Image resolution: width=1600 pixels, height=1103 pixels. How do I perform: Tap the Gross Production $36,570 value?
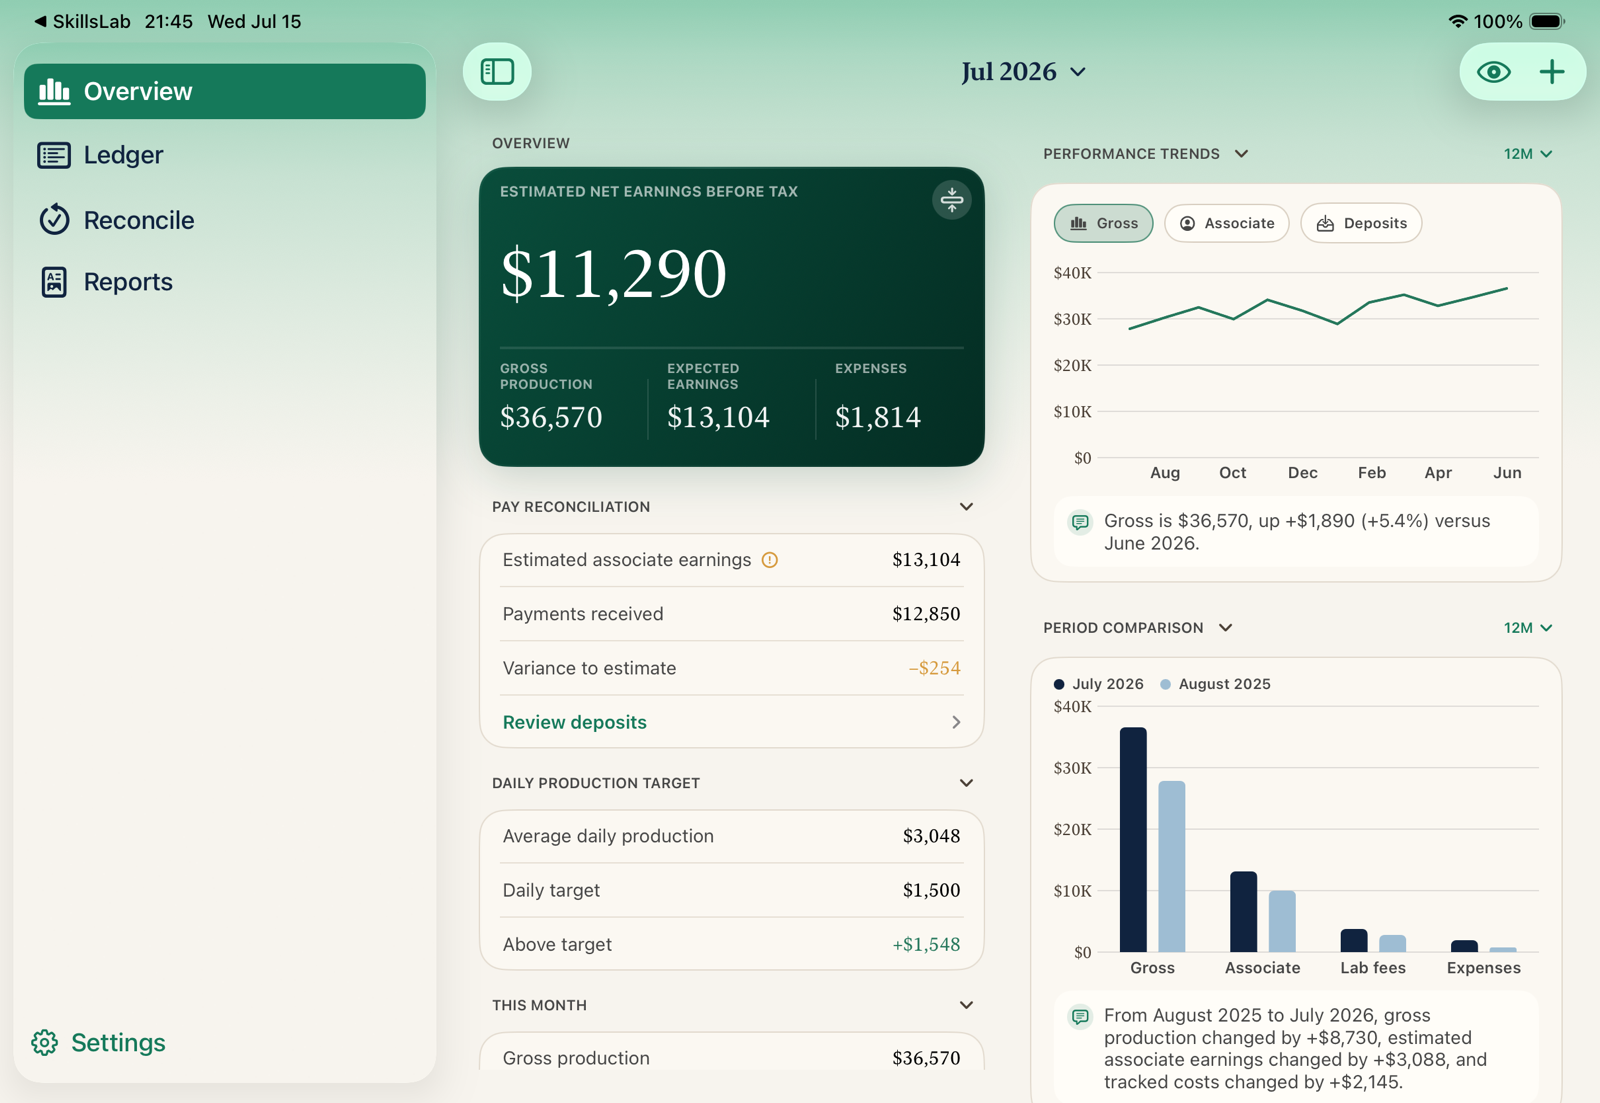(x=551, y=417)
